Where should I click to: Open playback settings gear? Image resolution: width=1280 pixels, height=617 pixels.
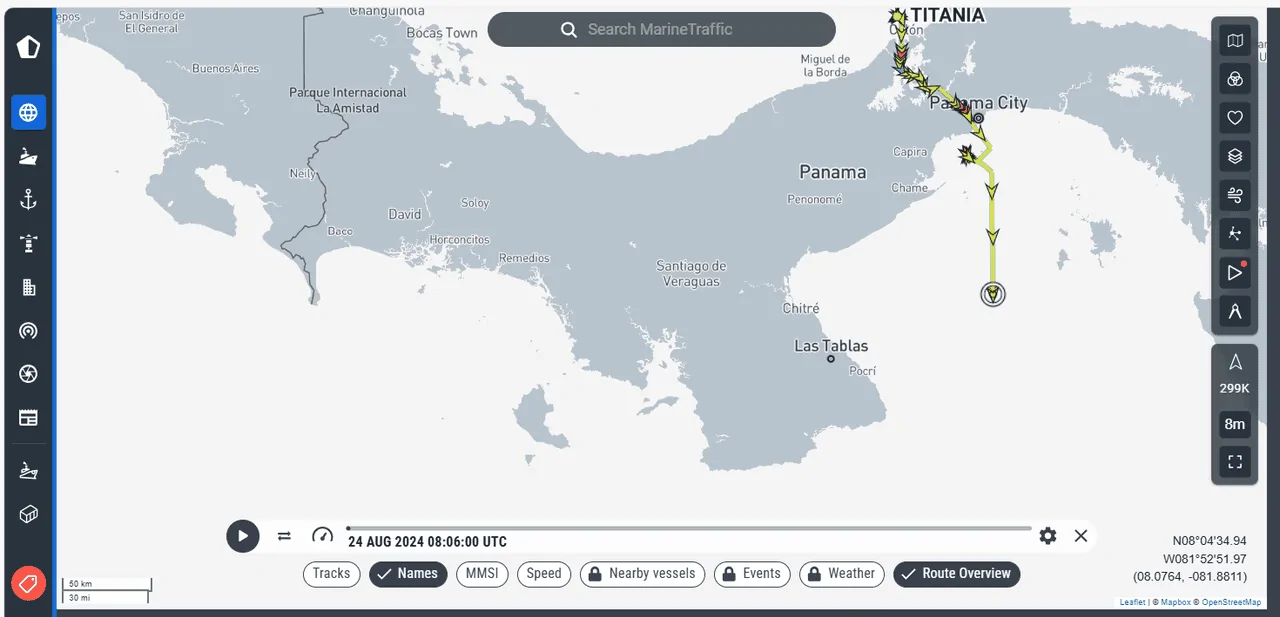point(1048,536)
